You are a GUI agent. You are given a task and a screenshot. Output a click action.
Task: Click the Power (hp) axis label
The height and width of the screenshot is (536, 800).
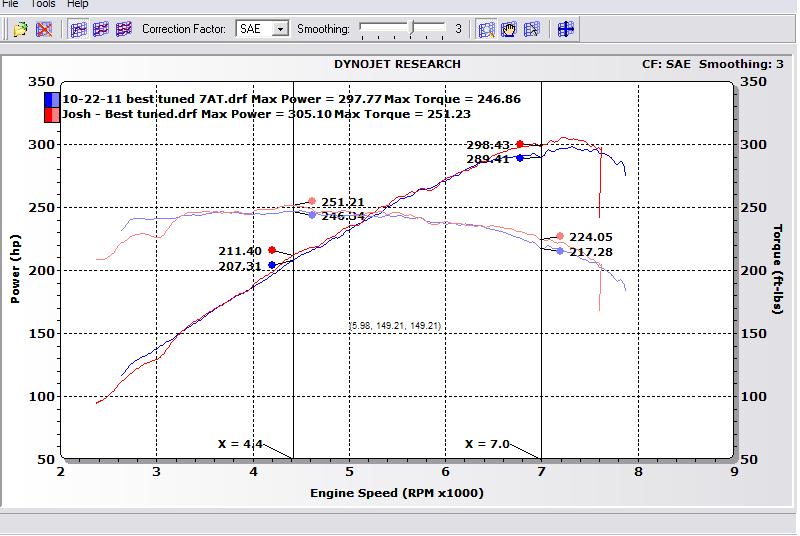pos(15,269)
